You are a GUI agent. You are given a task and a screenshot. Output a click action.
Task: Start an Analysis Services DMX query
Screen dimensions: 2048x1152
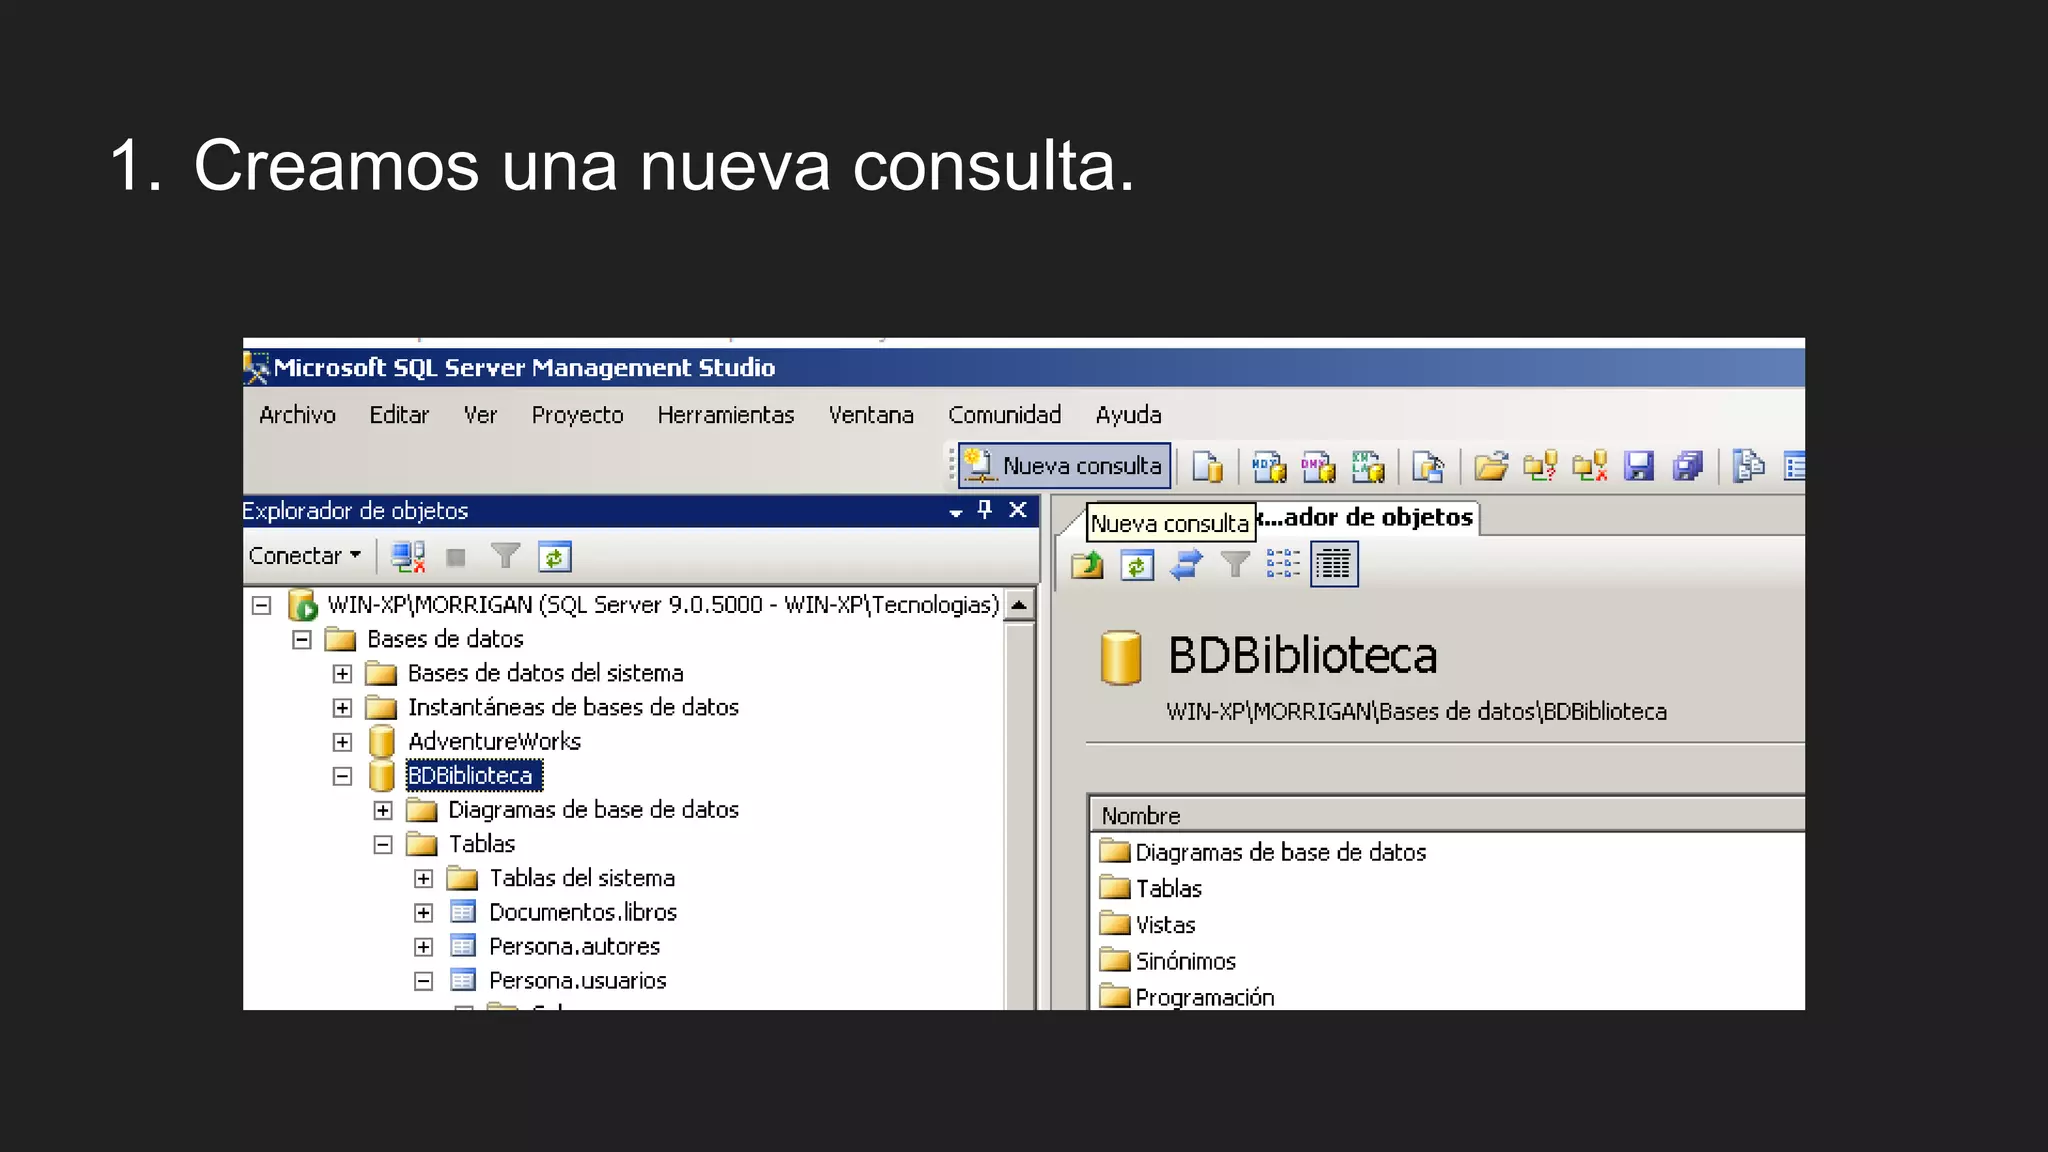(1318, 466)
